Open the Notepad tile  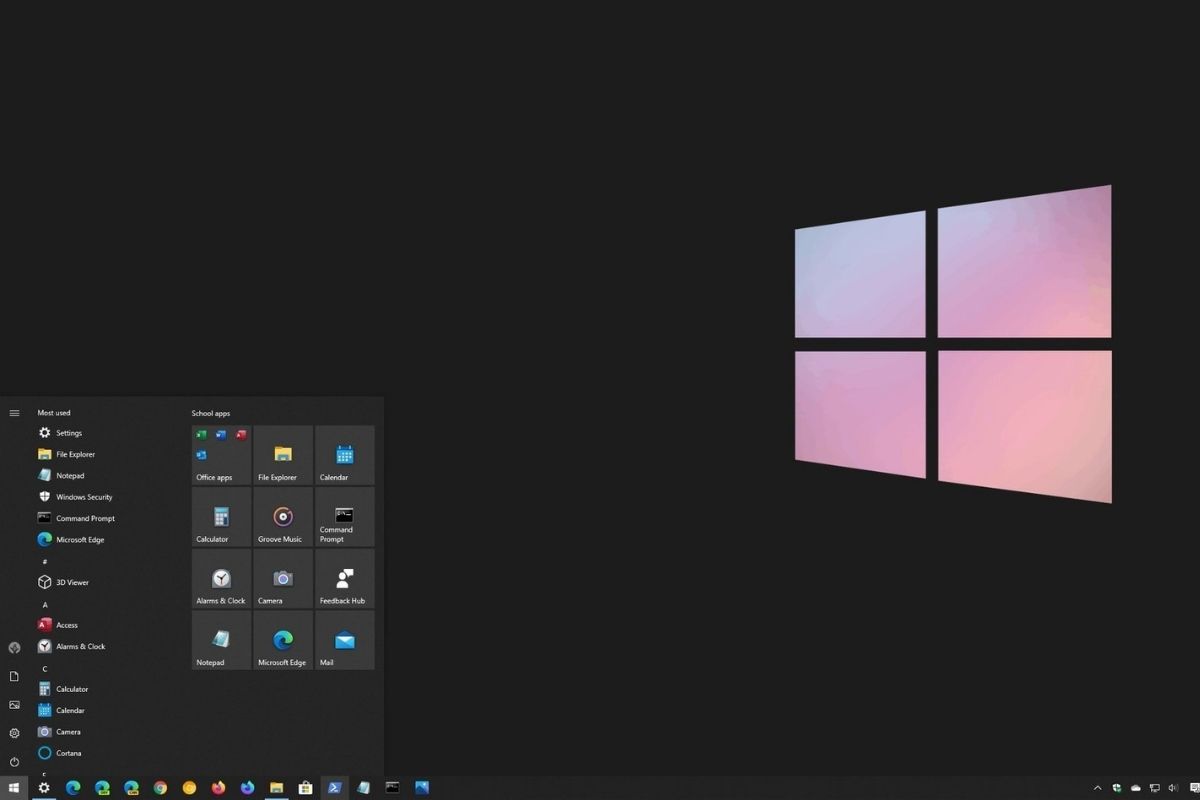[x=221, y=640]
